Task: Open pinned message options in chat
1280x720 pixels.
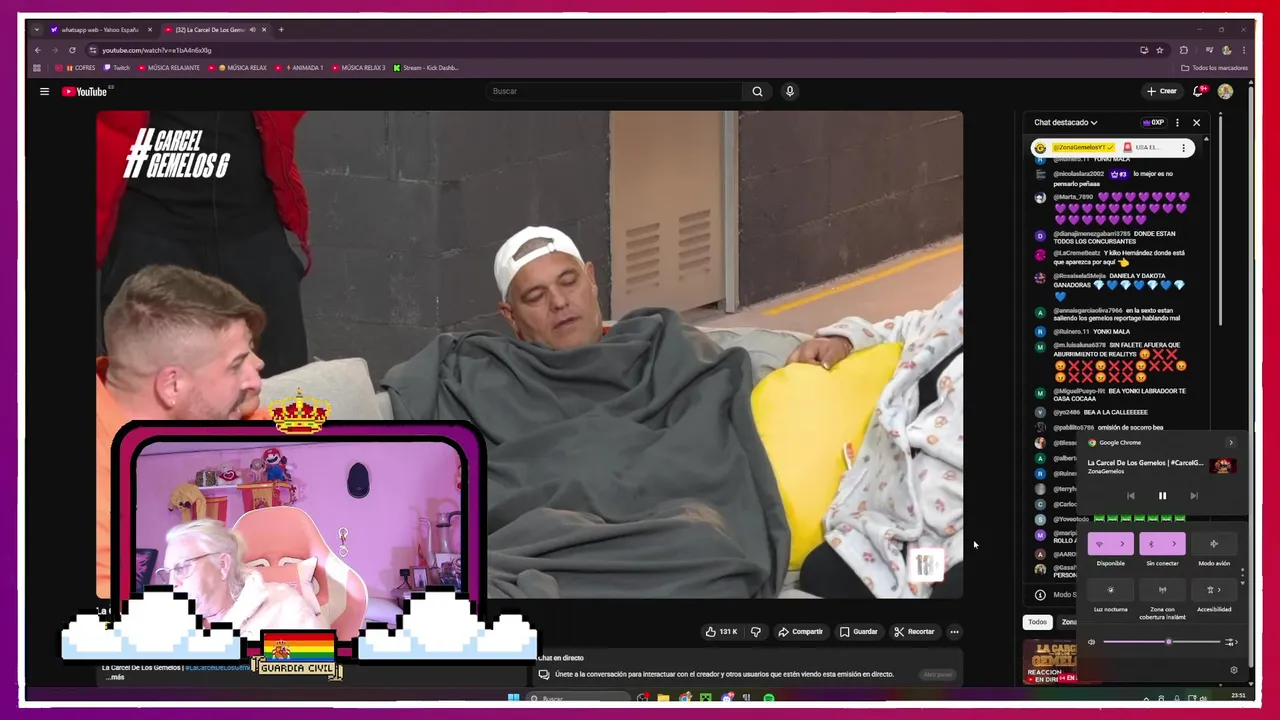Action: 1184,148
